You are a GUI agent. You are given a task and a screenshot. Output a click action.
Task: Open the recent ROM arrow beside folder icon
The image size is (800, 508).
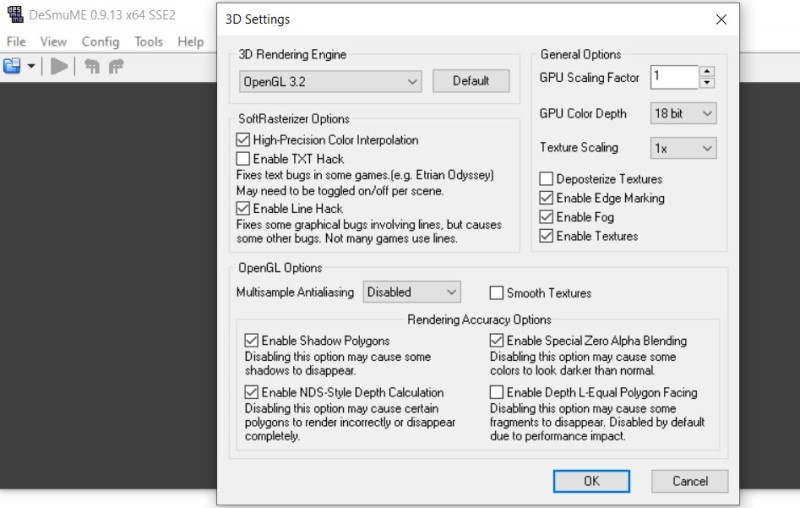point(31,66)
